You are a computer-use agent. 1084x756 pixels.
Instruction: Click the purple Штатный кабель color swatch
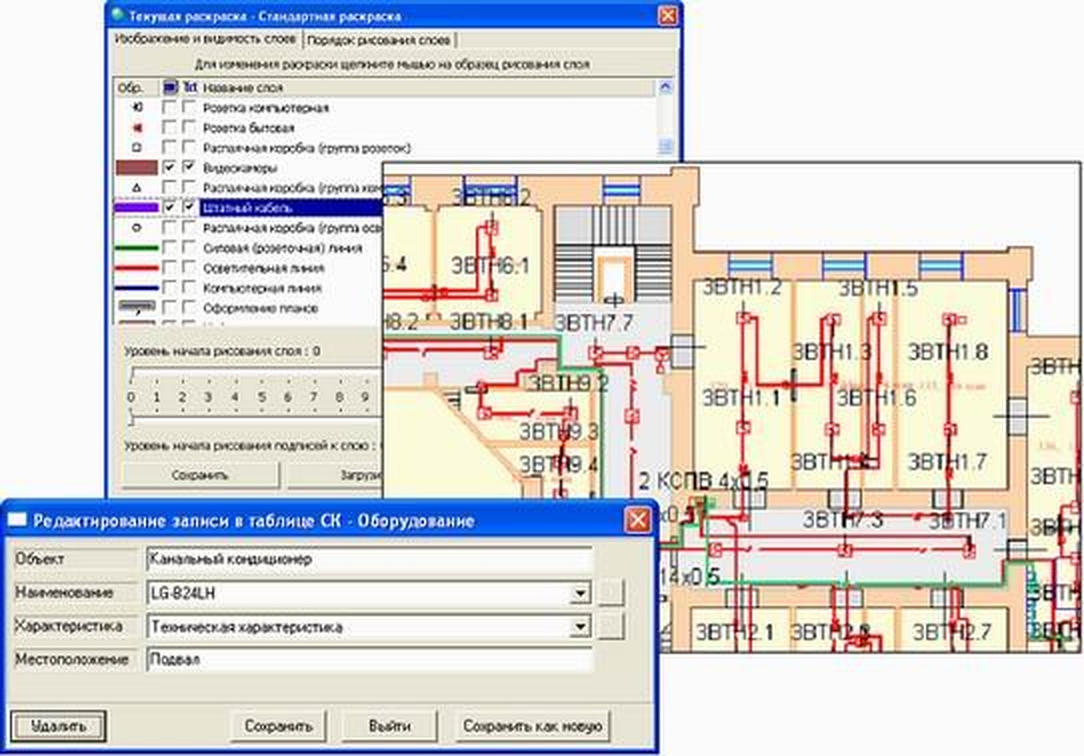click(x=137, y=207)
